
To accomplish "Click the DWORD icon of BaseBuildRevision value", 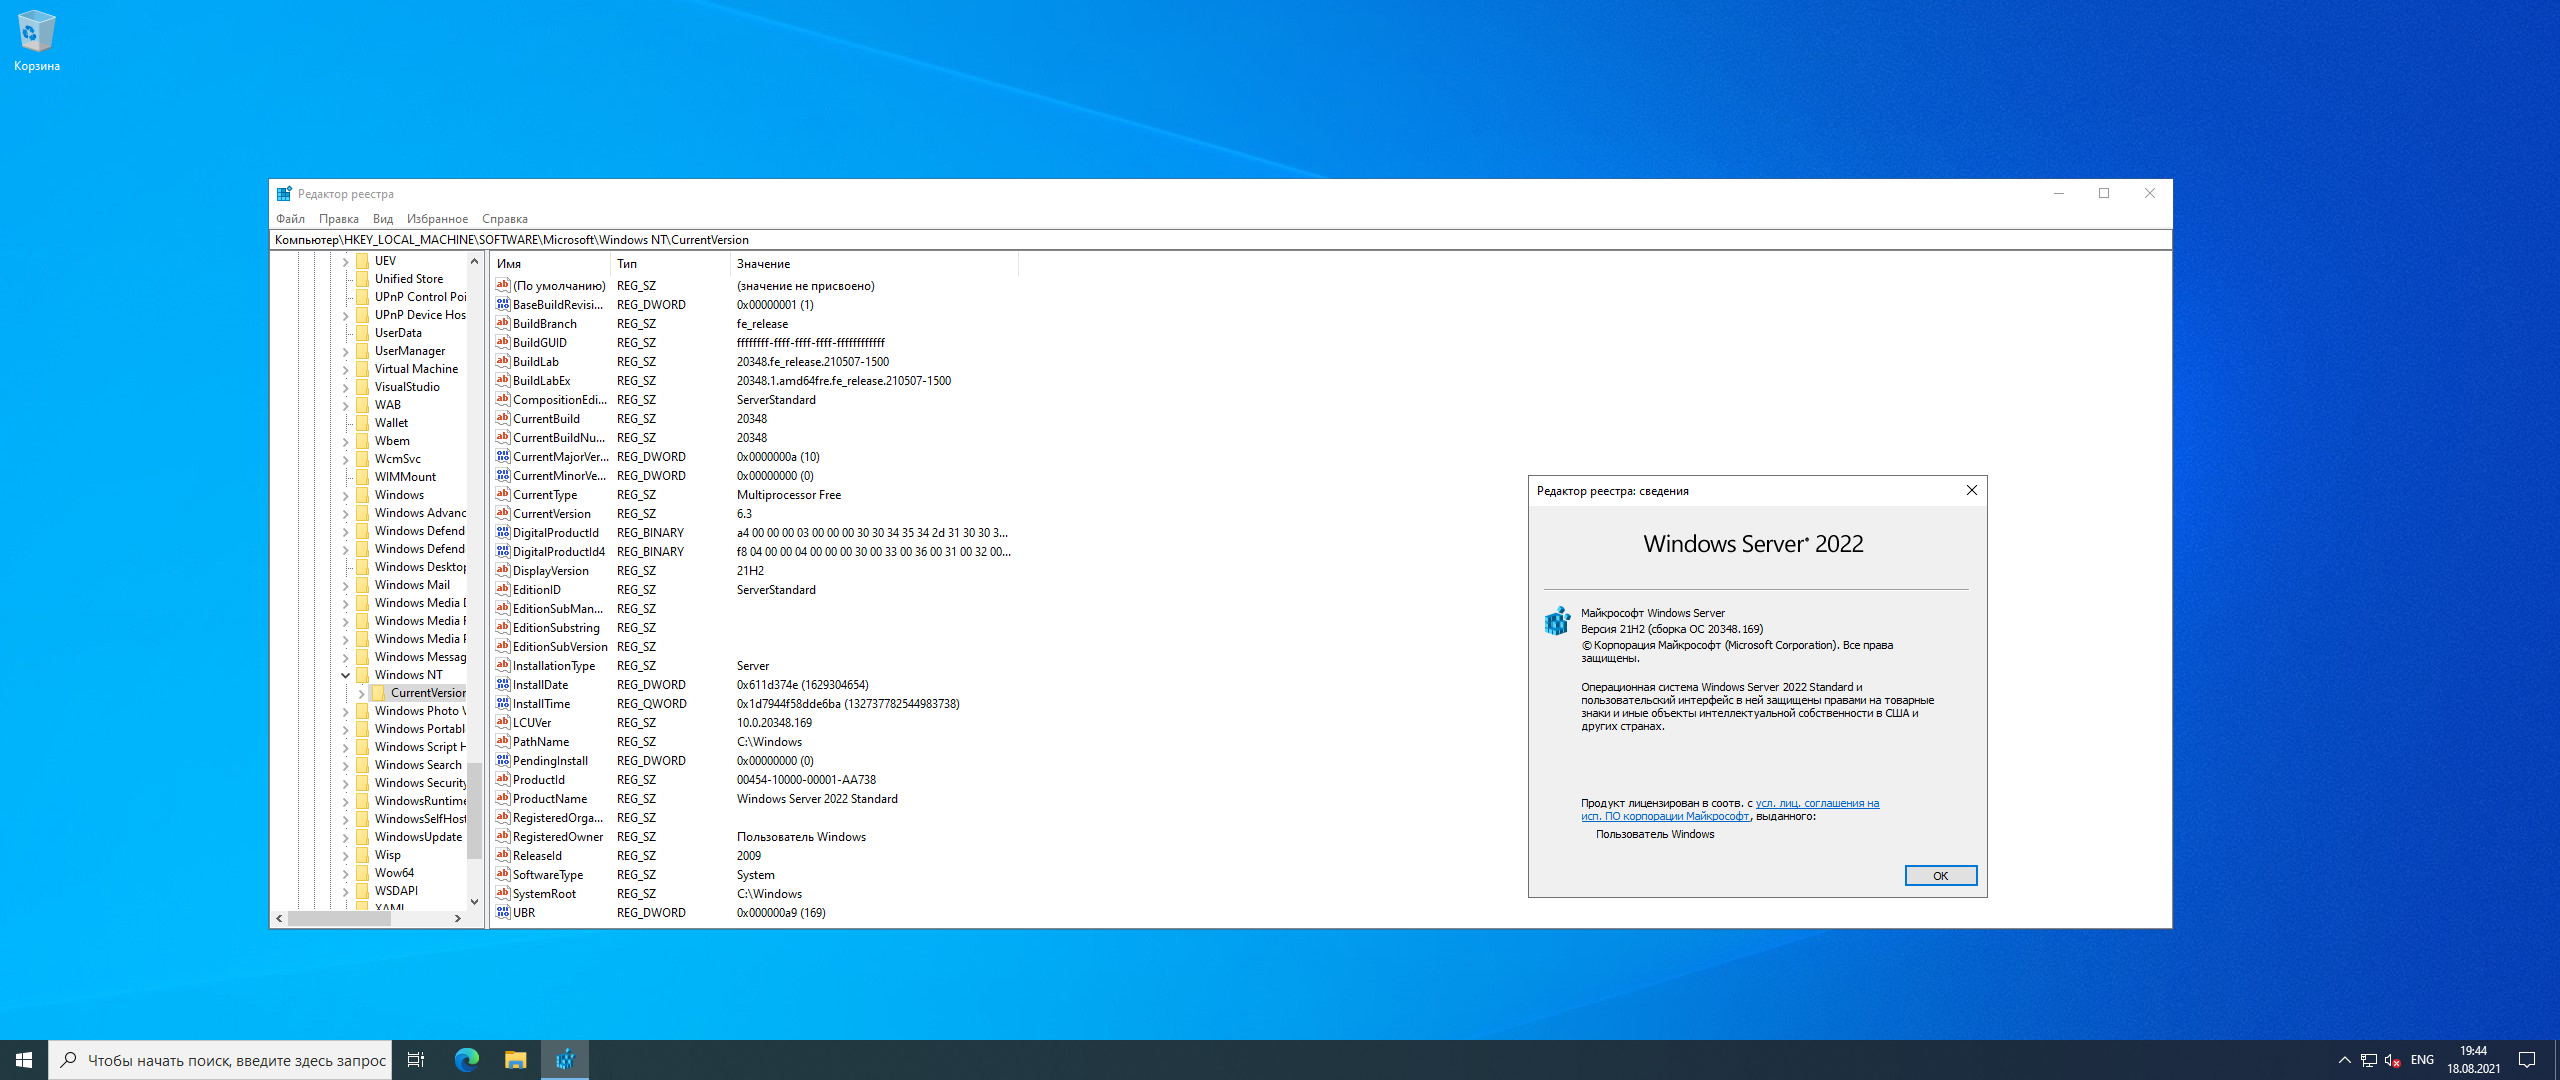I will tap(503, 305).
